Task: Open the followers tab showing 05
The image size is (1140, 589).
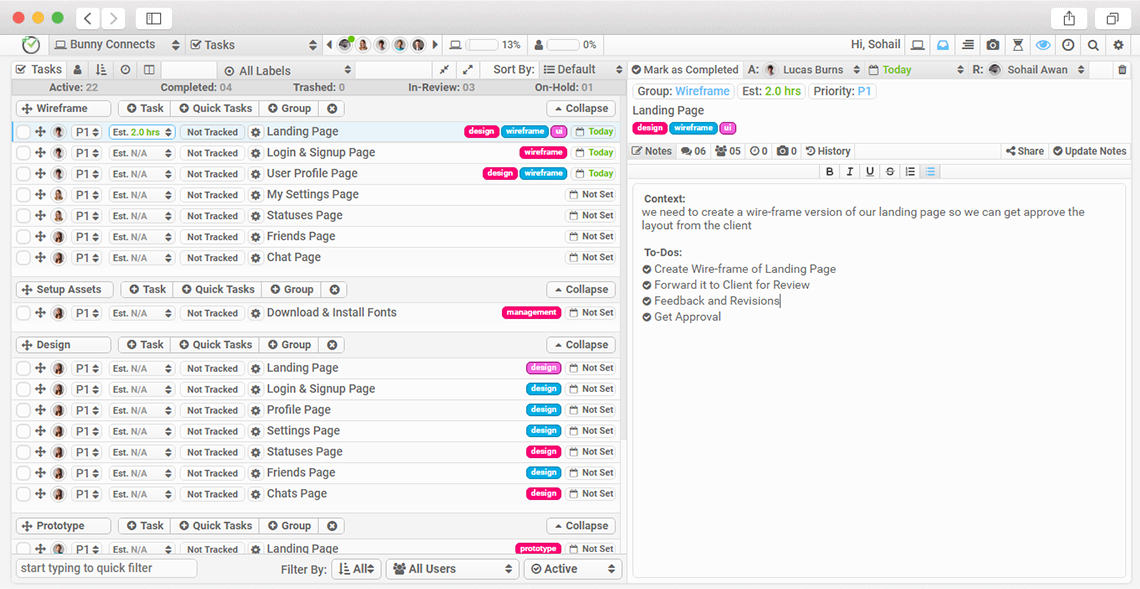Action: [x=728, y=151]
